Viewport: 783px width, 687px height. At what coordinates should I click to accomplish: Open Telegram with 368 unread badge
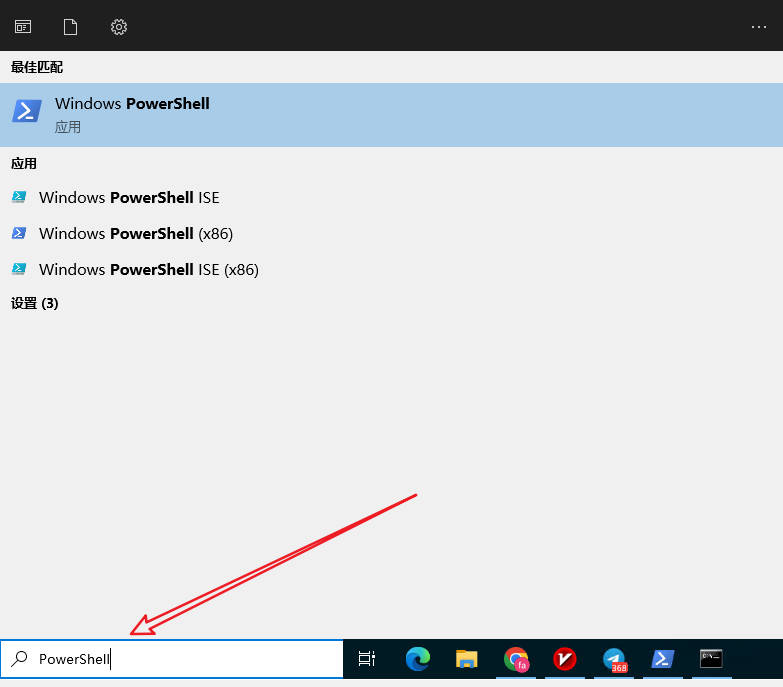(x=614, y=659)
